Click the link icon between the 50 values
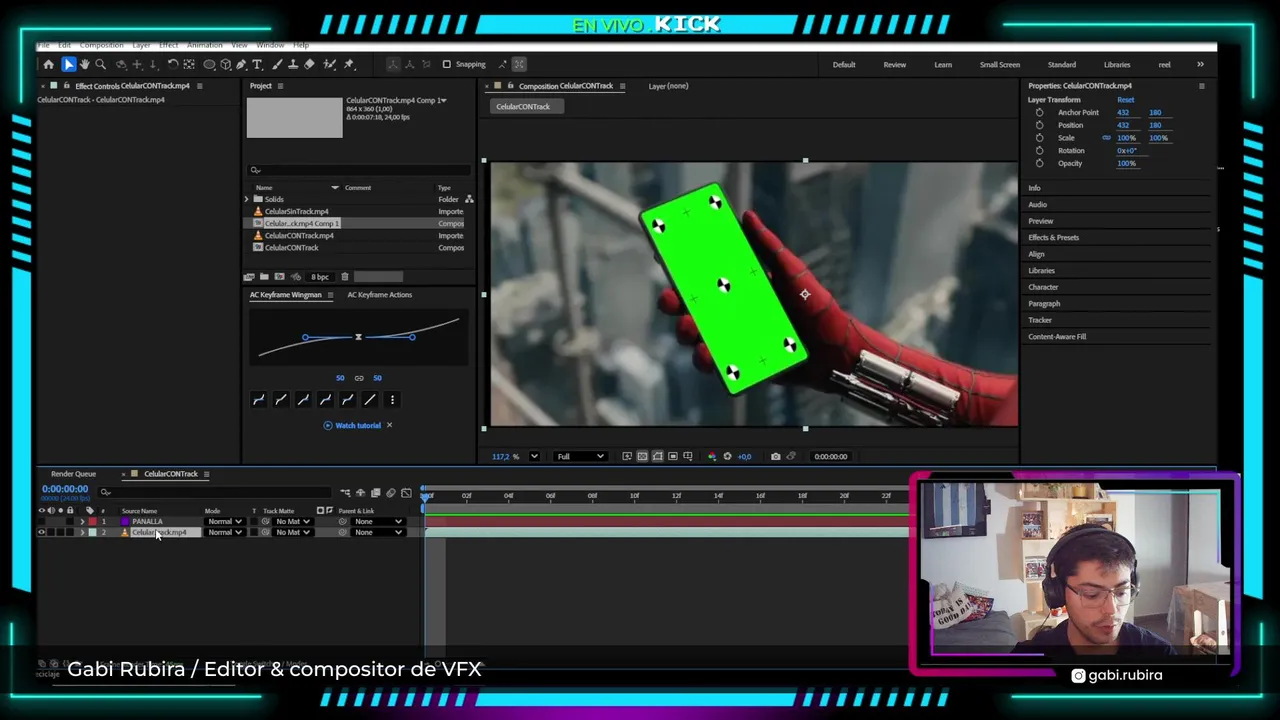Screen dimensions: 1280x720 pos(358,378)
